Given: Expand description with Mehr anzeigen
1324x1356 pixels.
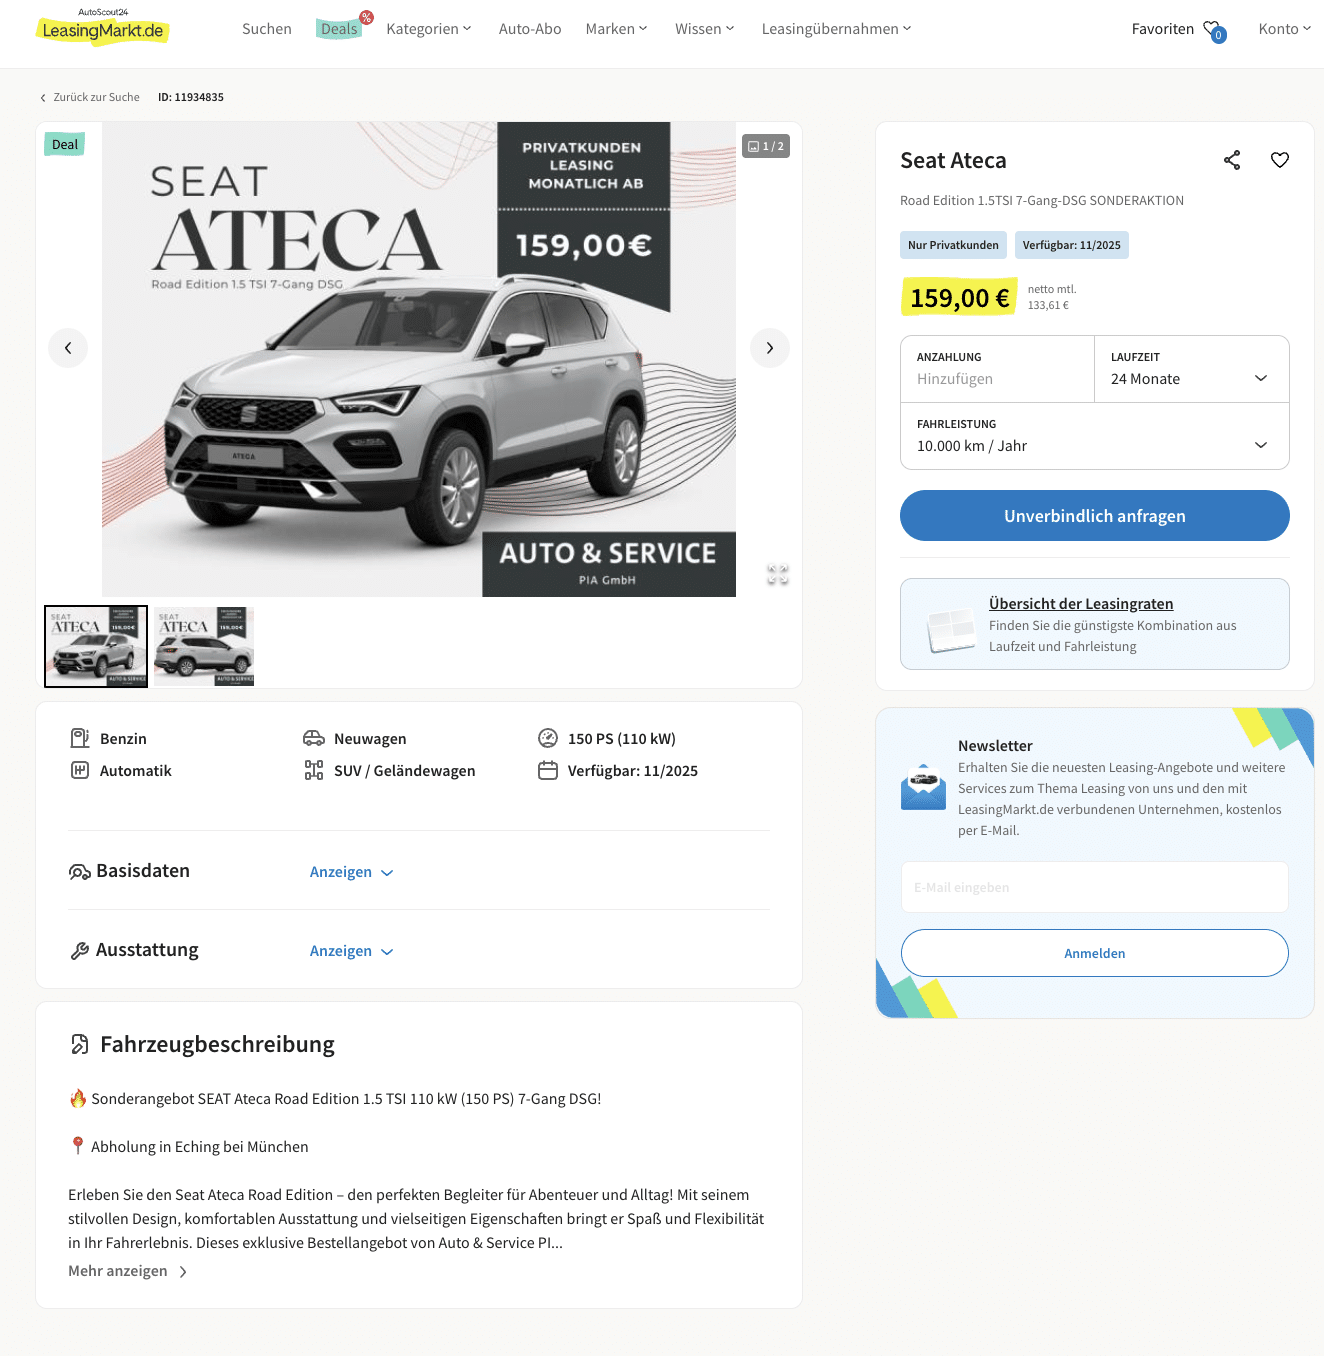Looking at the screenshot, I should pyautogui.click(x=128, y=1271).
